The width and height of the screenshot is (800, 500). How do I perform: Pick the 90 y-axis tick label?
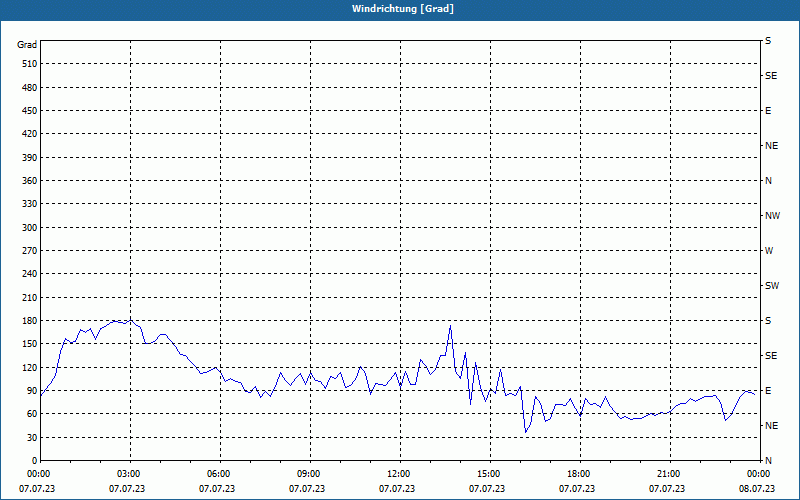pyautogui.click(x=32, y=390)
